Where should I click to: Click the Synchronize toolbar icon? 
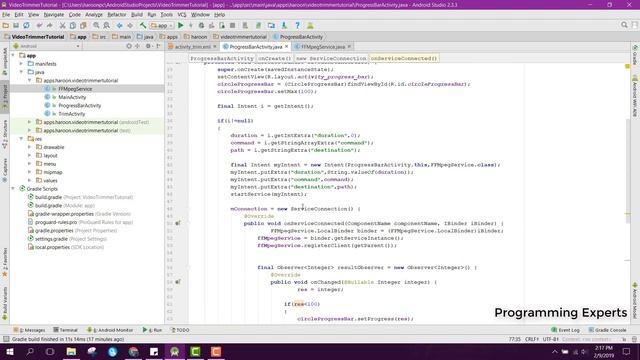[27, 25]
